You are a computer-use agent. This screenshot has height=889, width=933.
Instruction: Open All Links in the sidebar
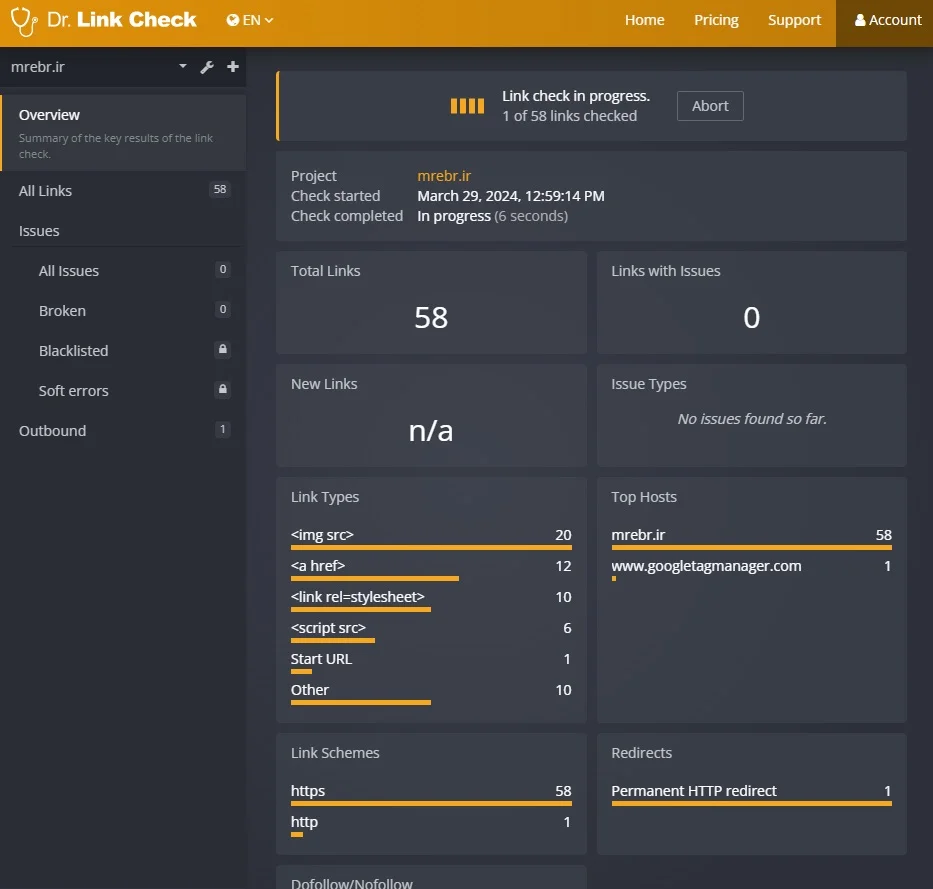[x=123, y=190]
